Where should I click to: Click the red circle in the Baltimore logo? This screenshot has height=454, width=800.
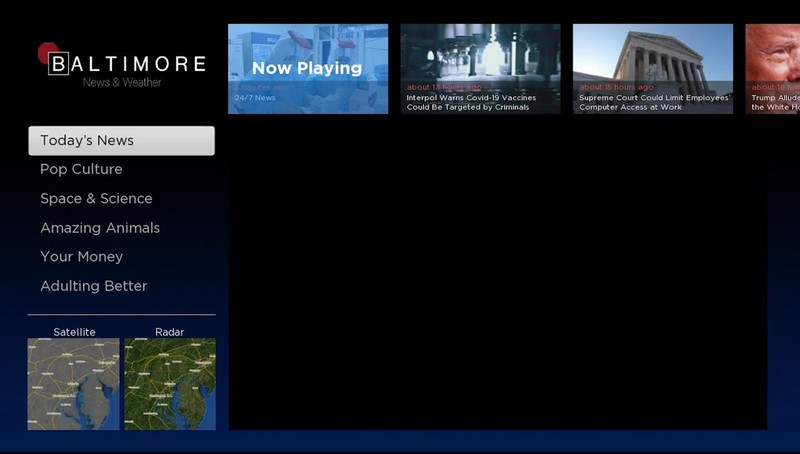pos(44,53)
